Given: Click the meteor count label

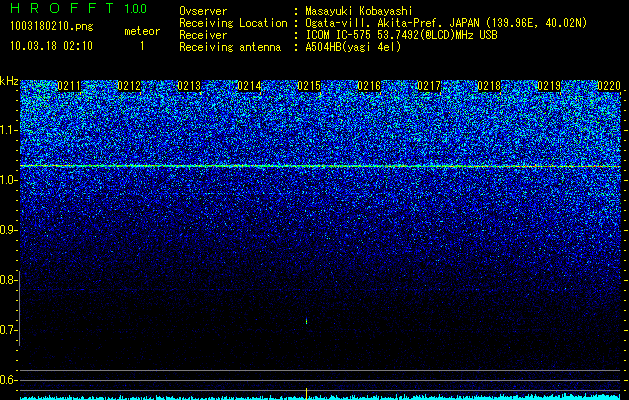Looking at the screenshot, I should [x=142, y=31].
